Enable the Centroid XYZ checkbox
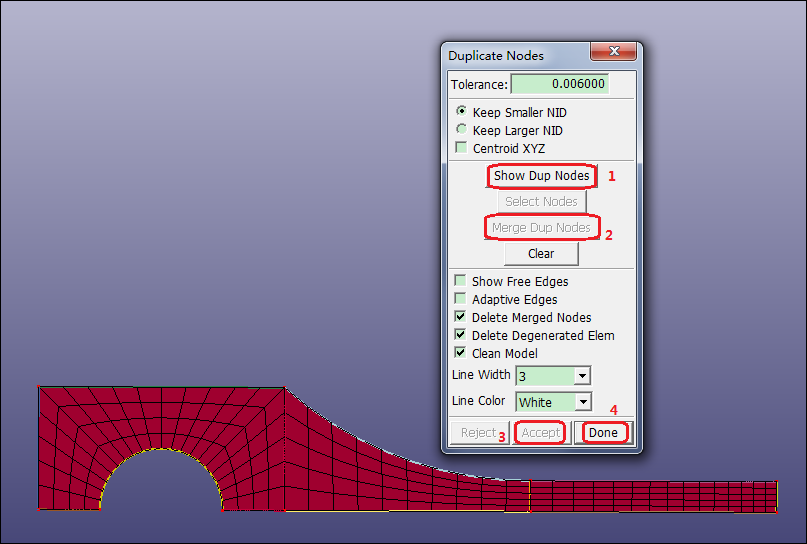 pos(461,148)
